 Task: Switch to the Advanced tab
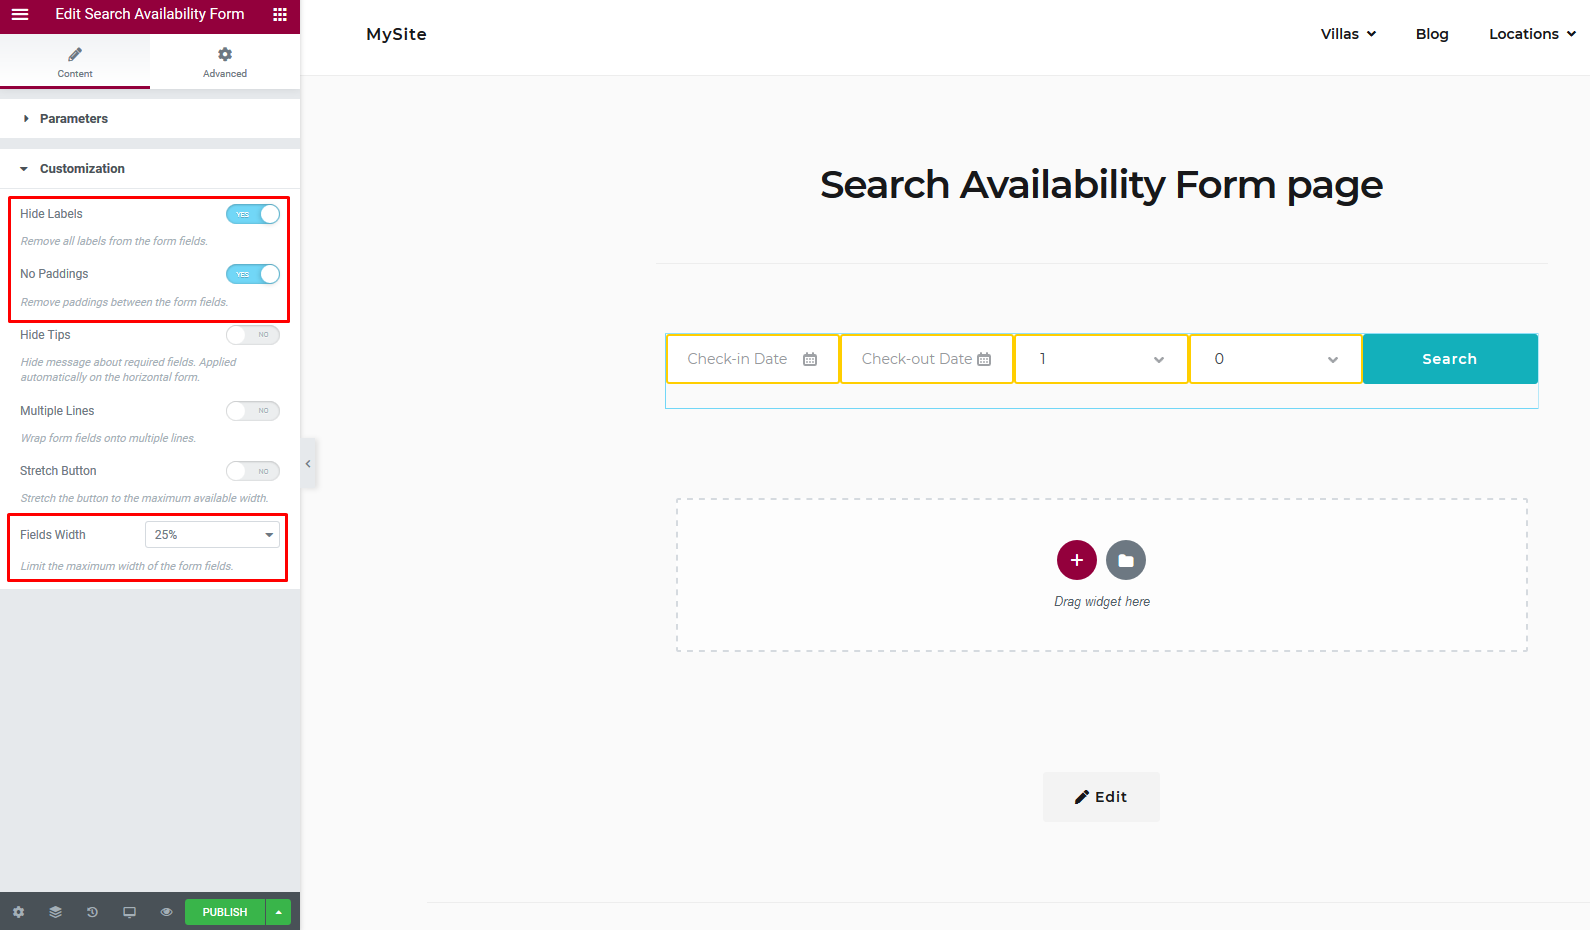point(225,62)
